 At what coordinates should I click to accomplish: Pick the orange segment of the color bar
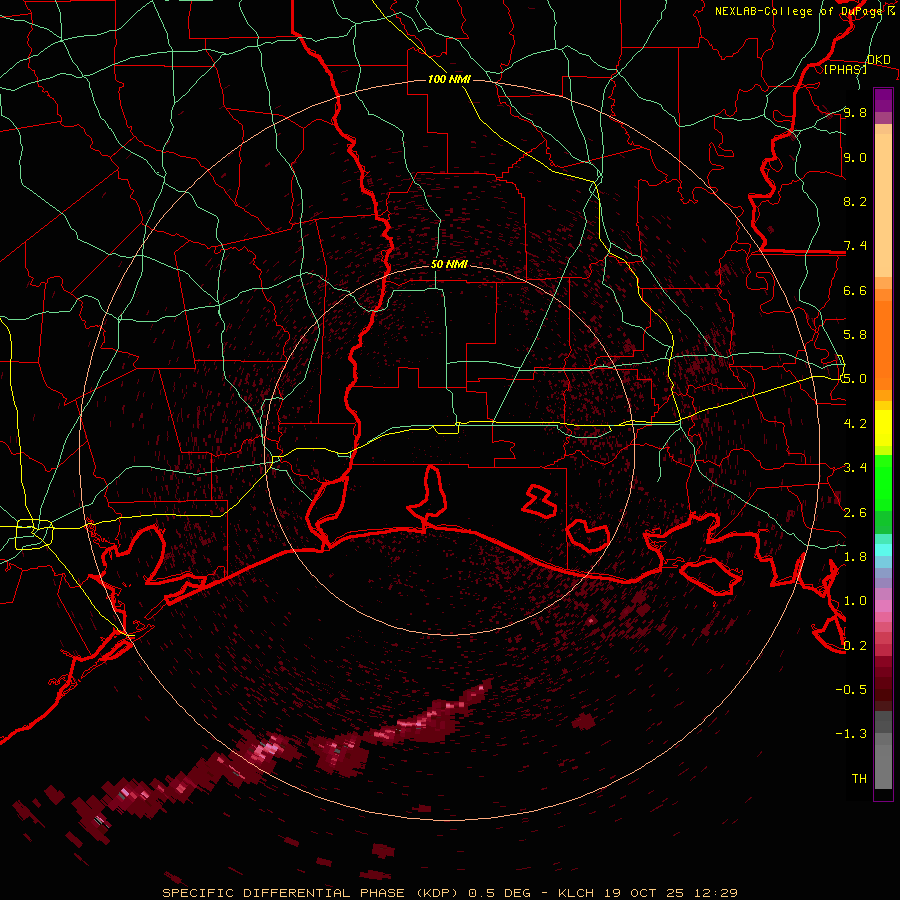(x=883, y=346)
